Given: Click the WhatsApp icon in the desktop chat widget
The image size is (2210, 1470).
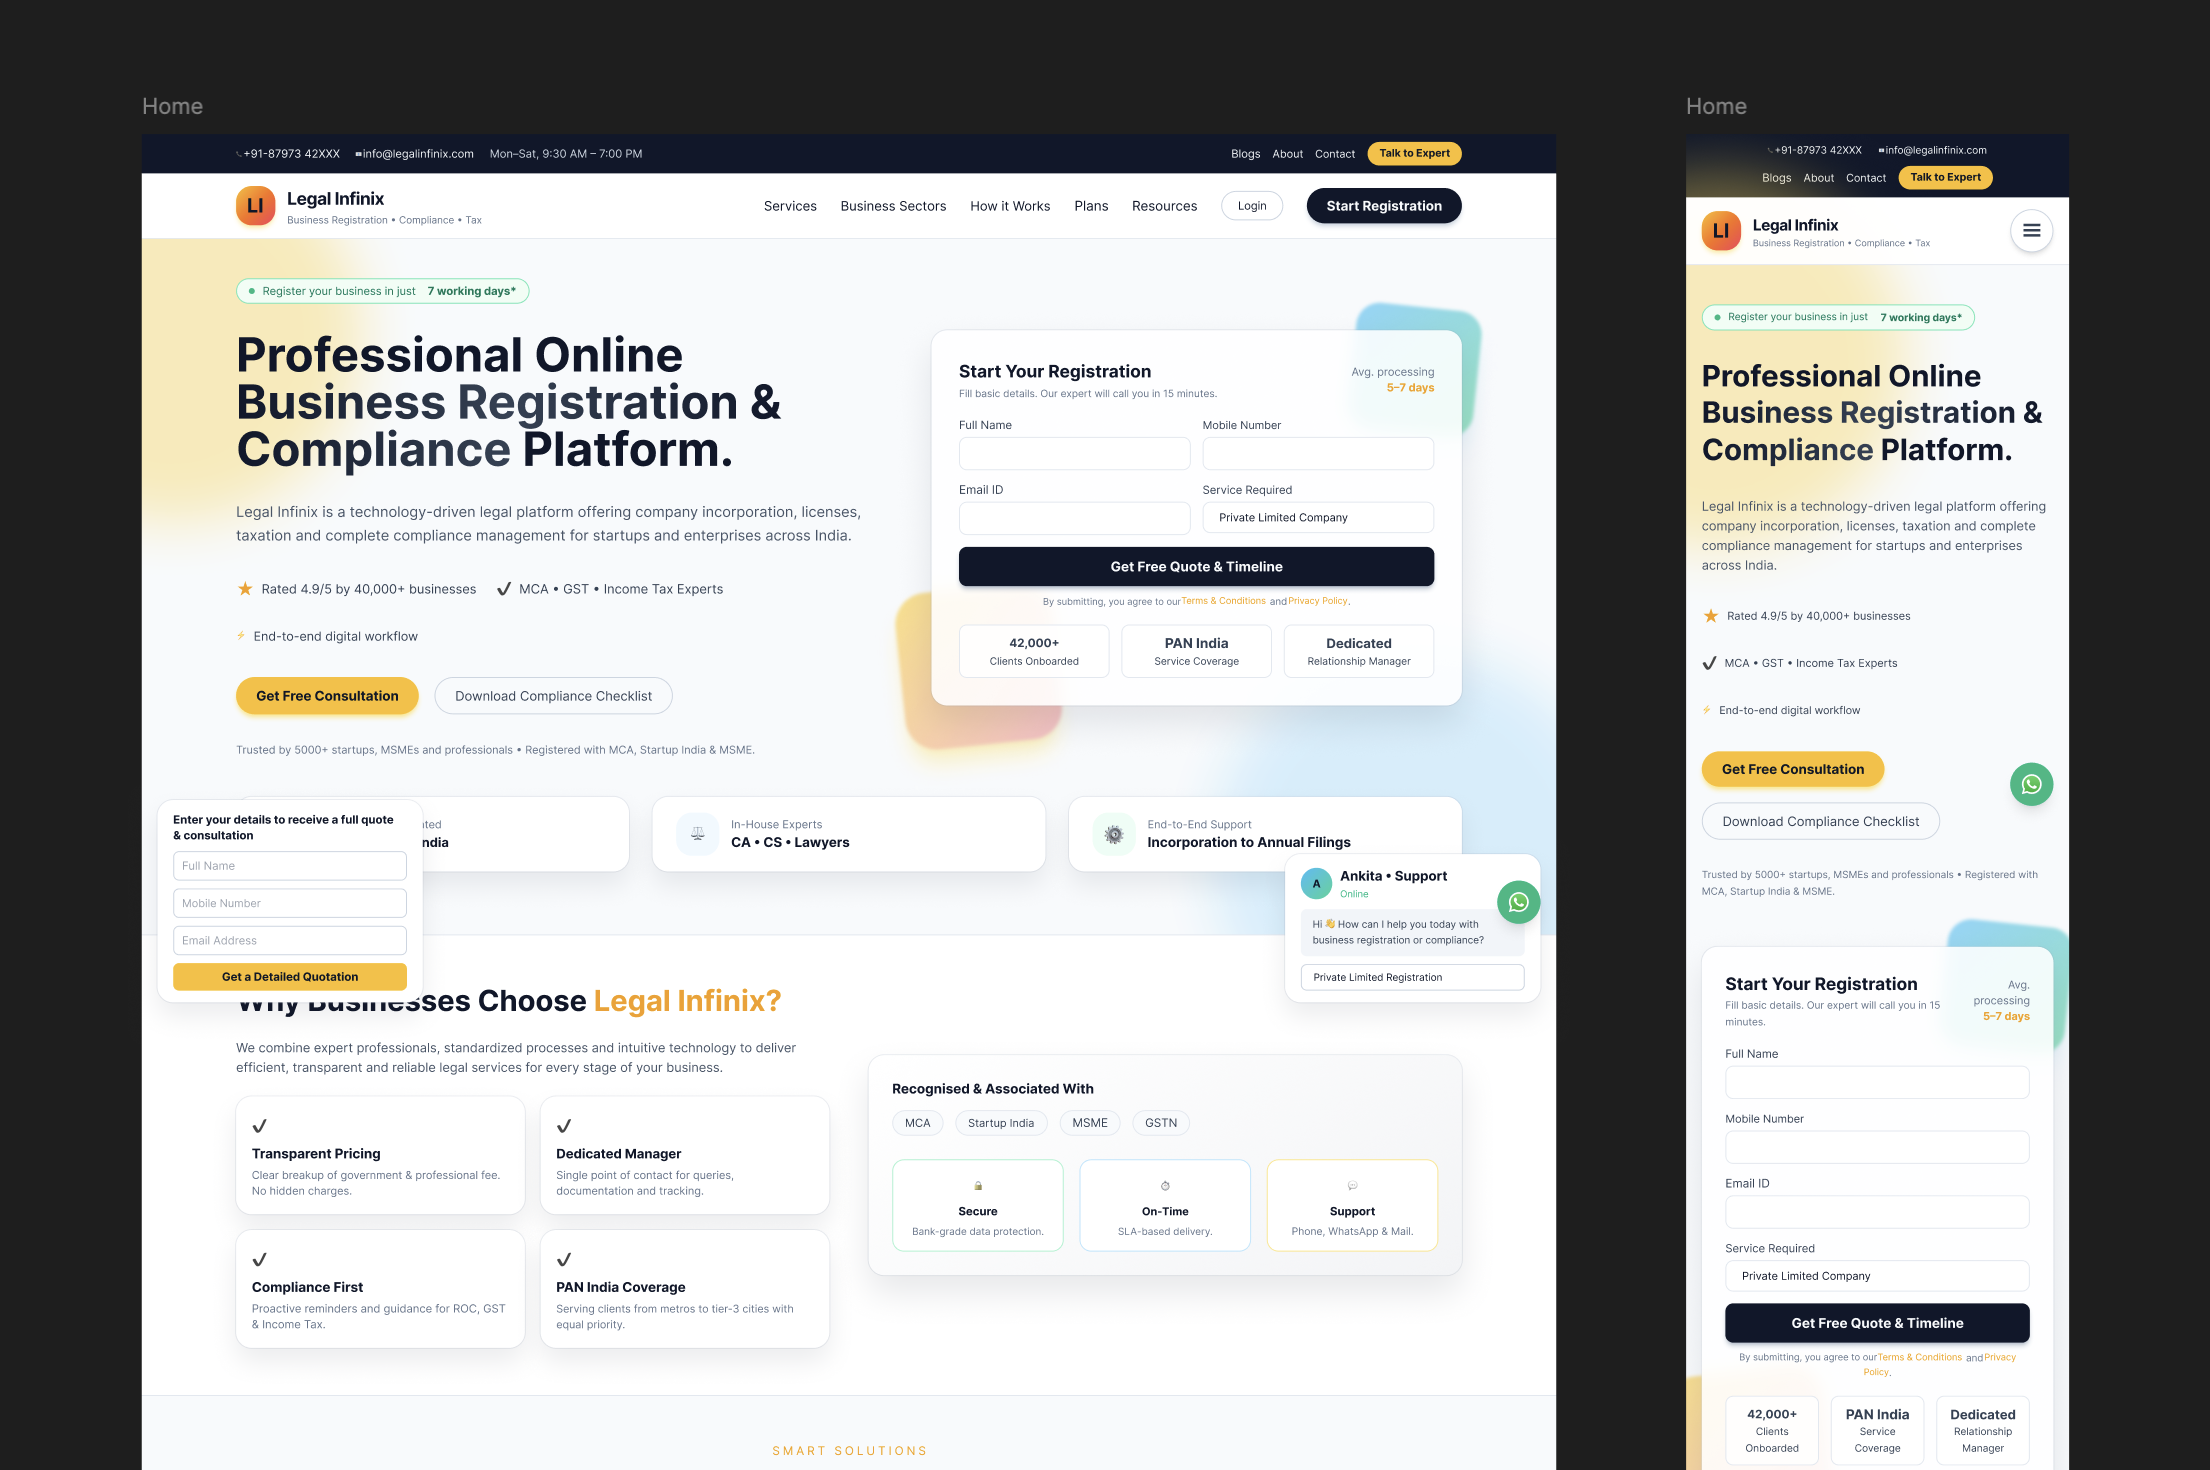Looking at the screenshot, I should (x=1518, y=902).
